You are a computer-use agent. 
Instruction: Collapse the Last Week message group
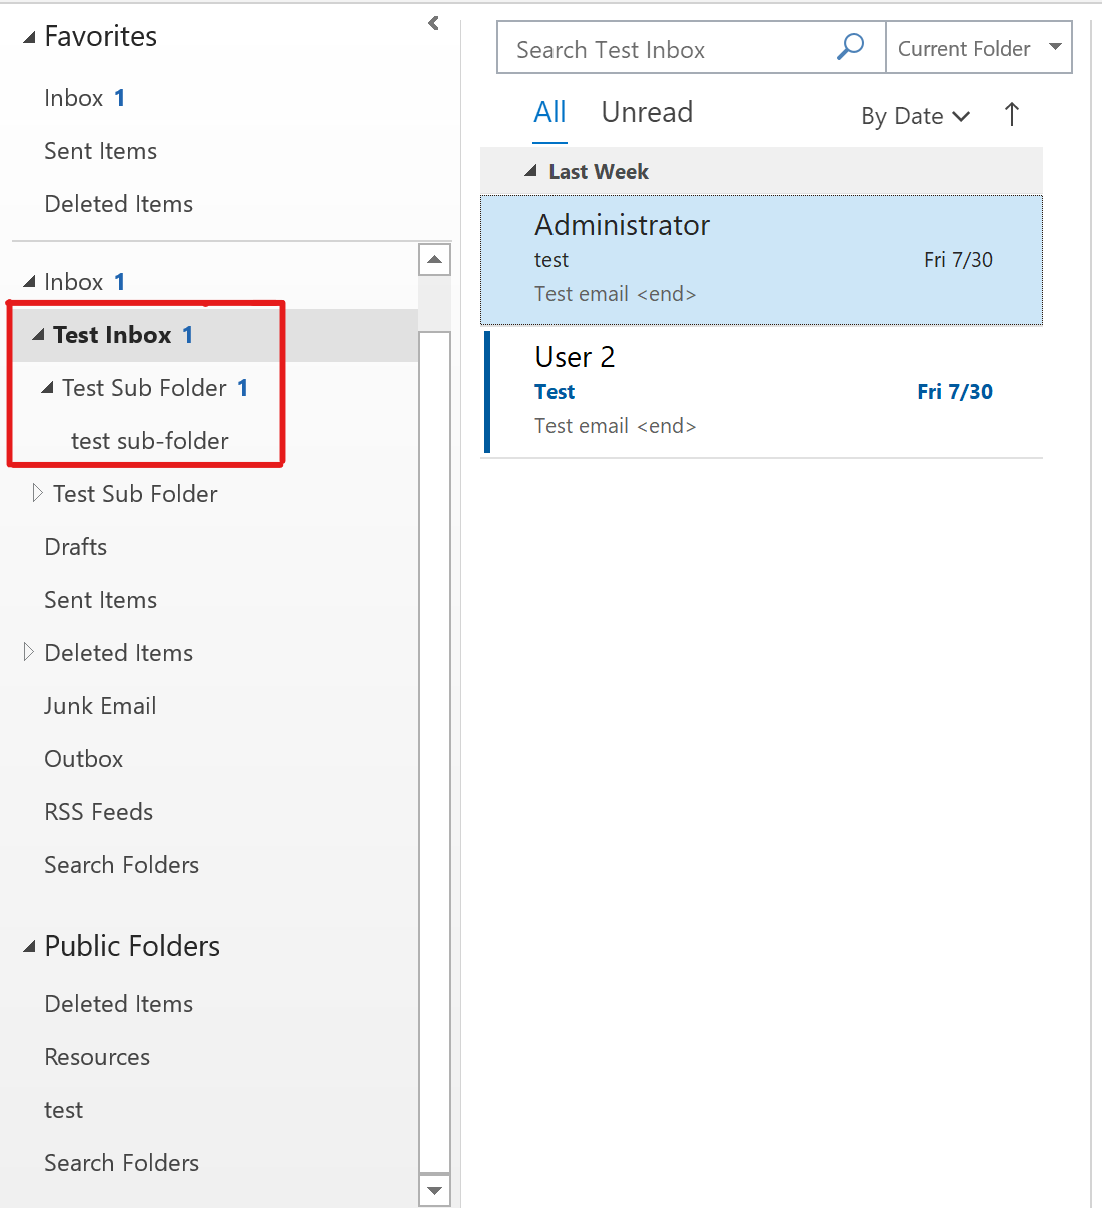tap(531, 172)
